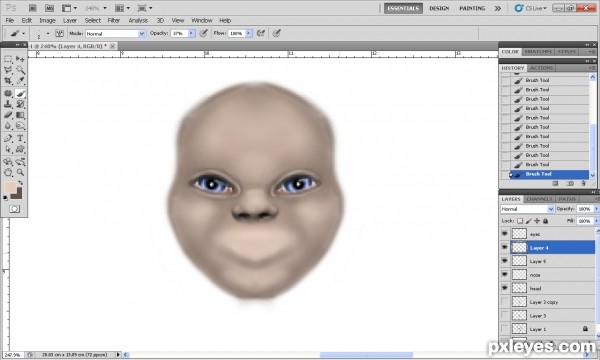Viewport: 600px width, 360px height.
Task: Select the 3D Camera Rotate tool
Action: [x=20, y=162]
